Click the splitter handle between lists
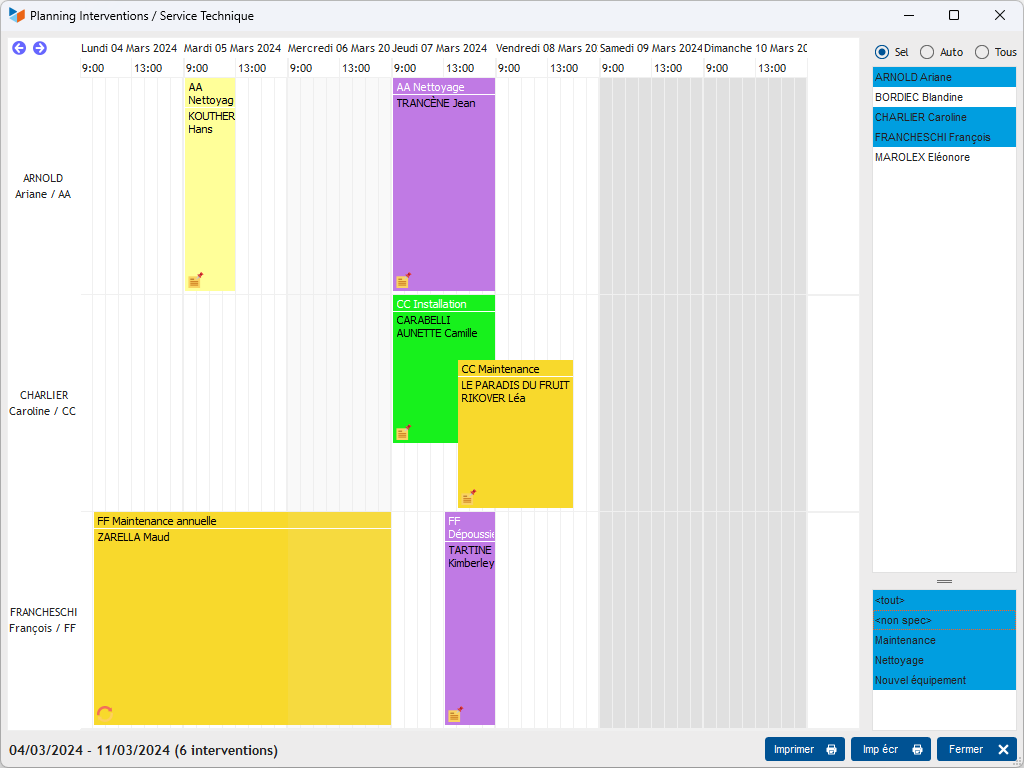The height and width of the screenshot is (768, 1024). click(x=944, y=581)
